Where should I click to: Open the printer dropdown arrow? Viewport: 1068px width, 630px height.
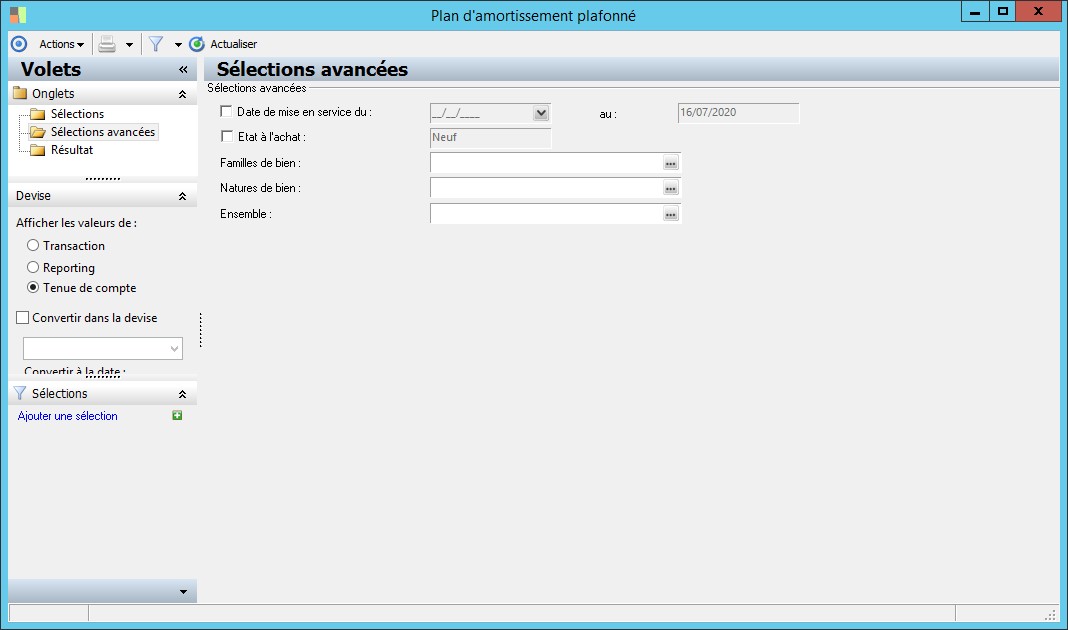click(129, 44)
